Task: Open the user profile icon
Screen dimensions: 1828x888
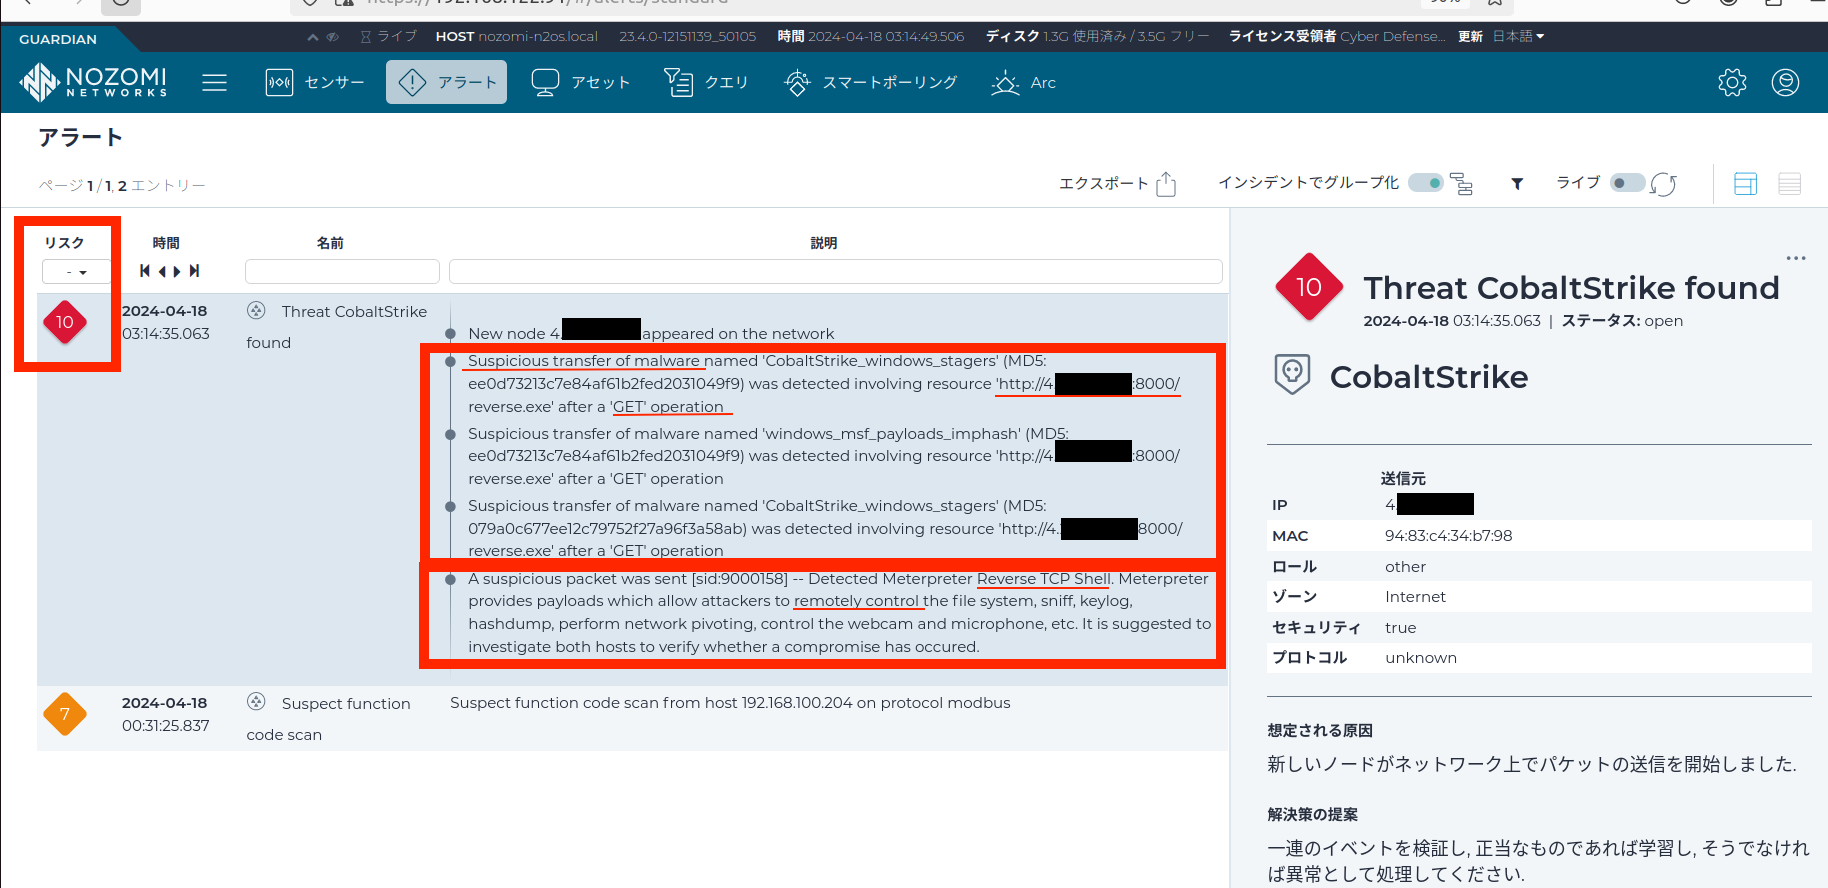Action: click(1785, 82)
